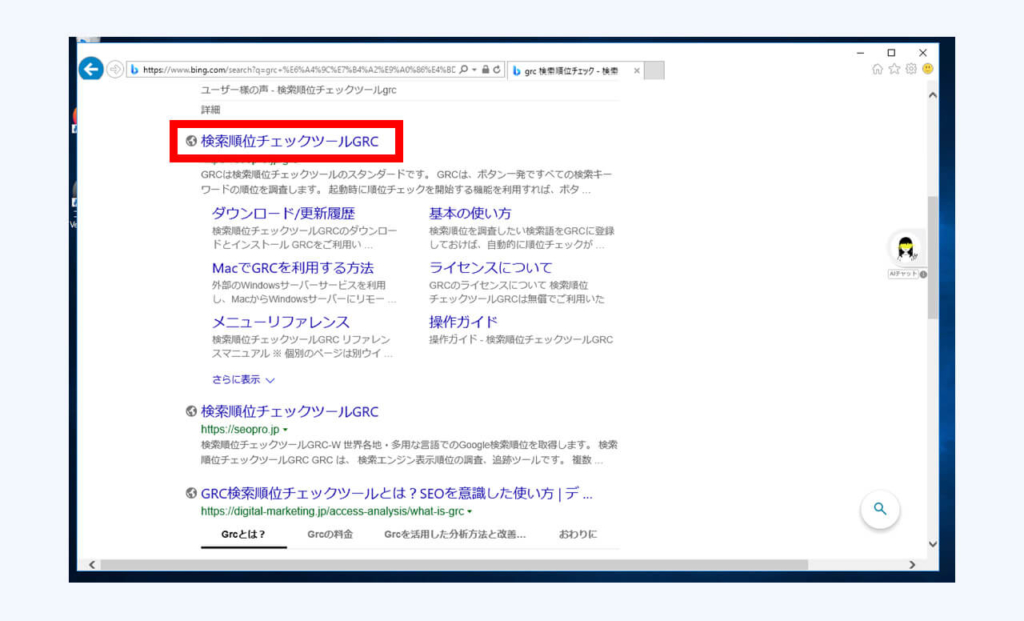Viewport: 1024px width, 621px height.
Task: Click the https://seopro.jp green URL
Action: (x=240, y=430)
